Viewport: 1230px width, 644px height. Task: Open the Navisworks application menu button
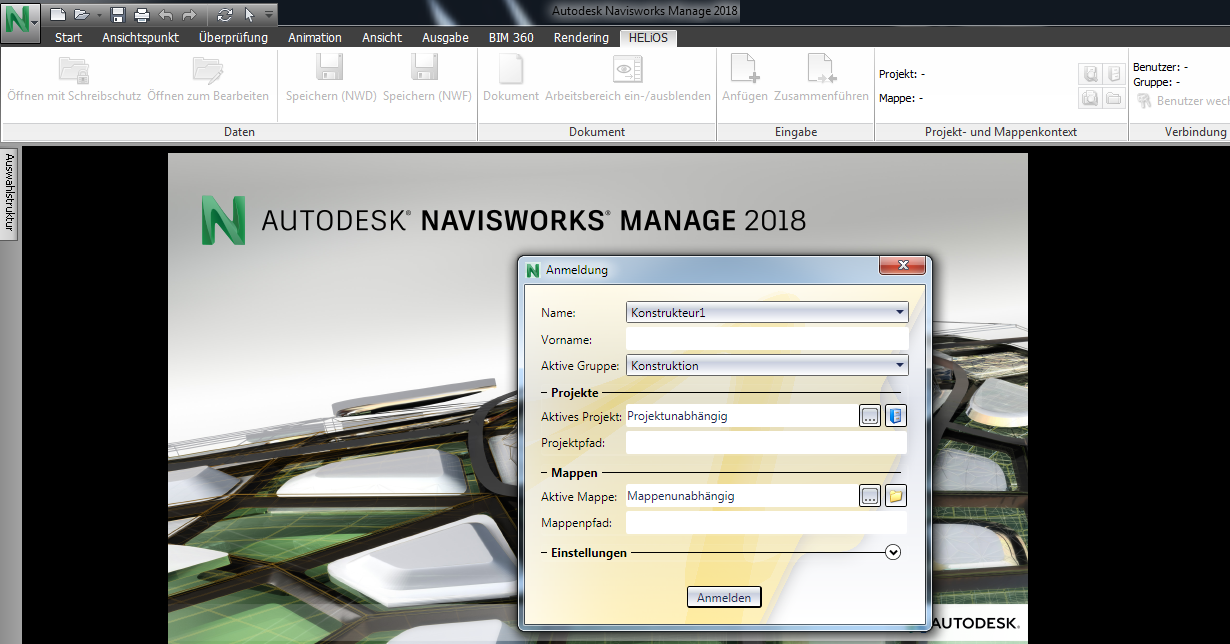click(x=20, y=21)
